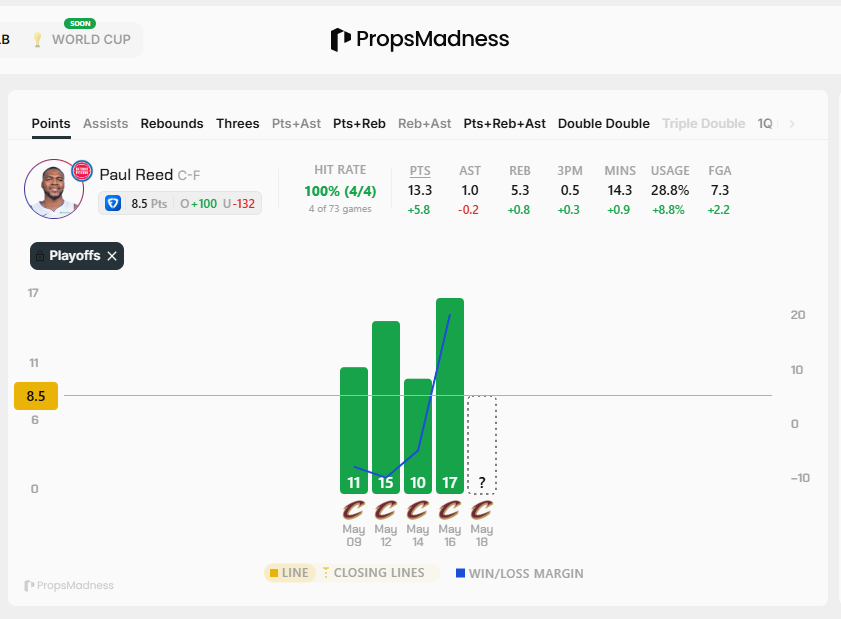841x619 pixels.
Task: Click the USAGE stat column header
Action: (670, 171)
